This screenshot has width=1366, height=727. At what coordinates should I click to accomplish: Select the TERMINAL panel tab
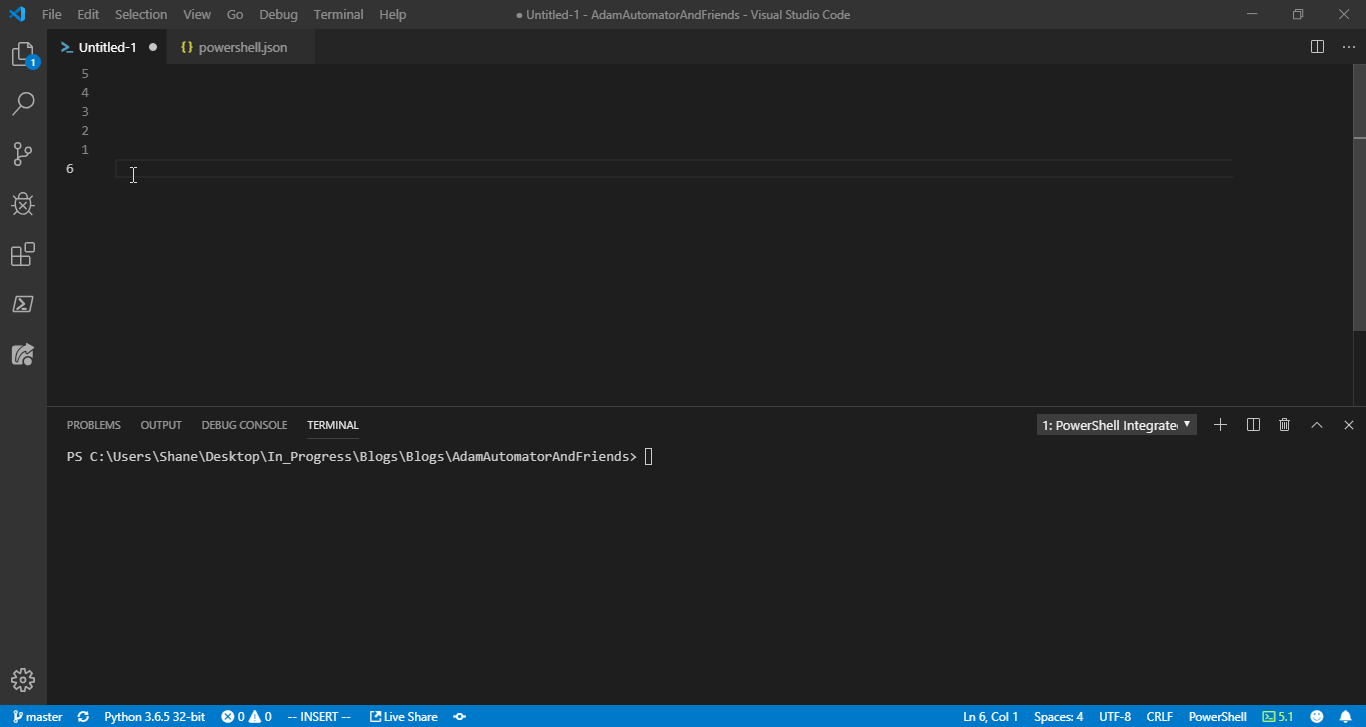point(333,425)
